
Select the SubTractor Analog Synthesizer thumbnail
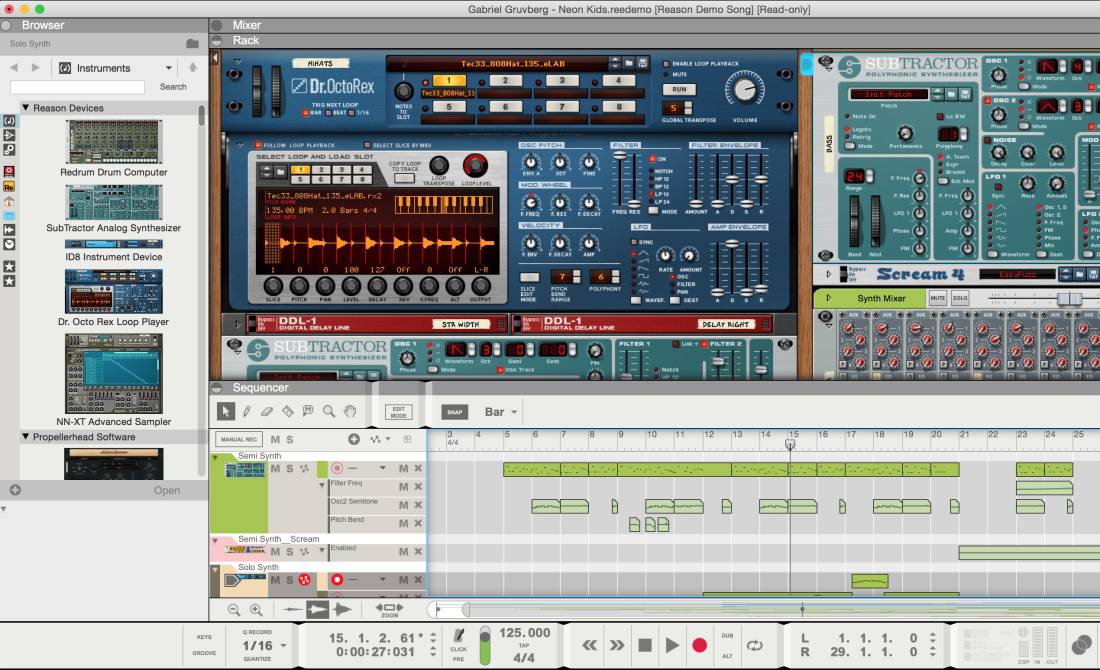tap(114, 202)
